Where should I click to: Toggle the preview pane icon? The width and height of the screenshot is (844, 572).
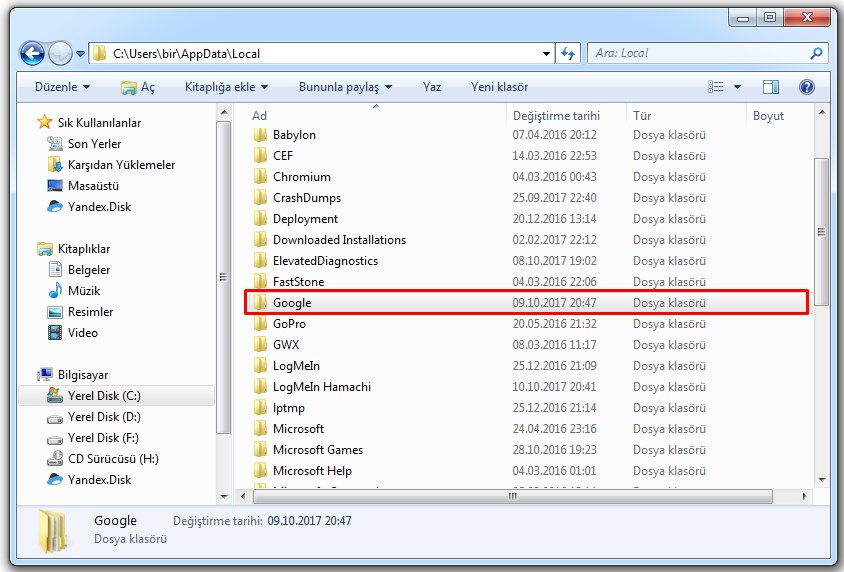(771, 87)
